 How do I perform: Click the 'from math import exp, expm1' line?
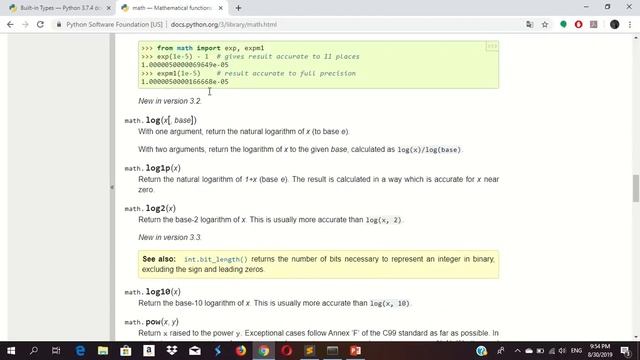(x=203, y=48)
